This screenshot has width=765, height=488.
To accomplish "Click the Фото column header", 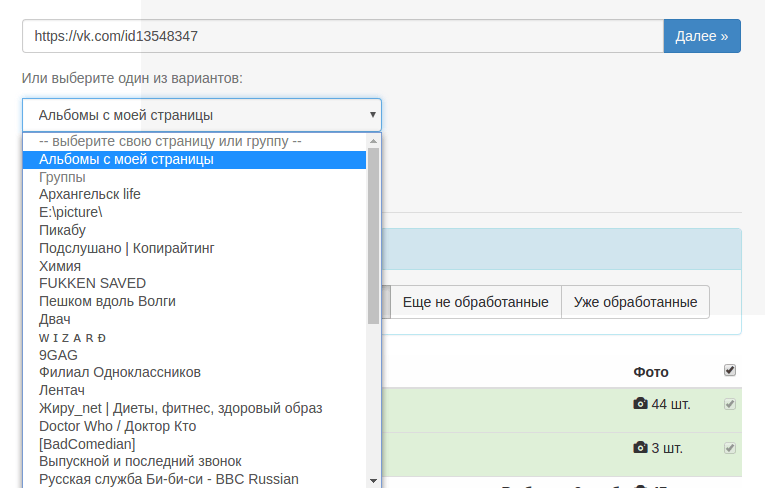I will (651, 372).
